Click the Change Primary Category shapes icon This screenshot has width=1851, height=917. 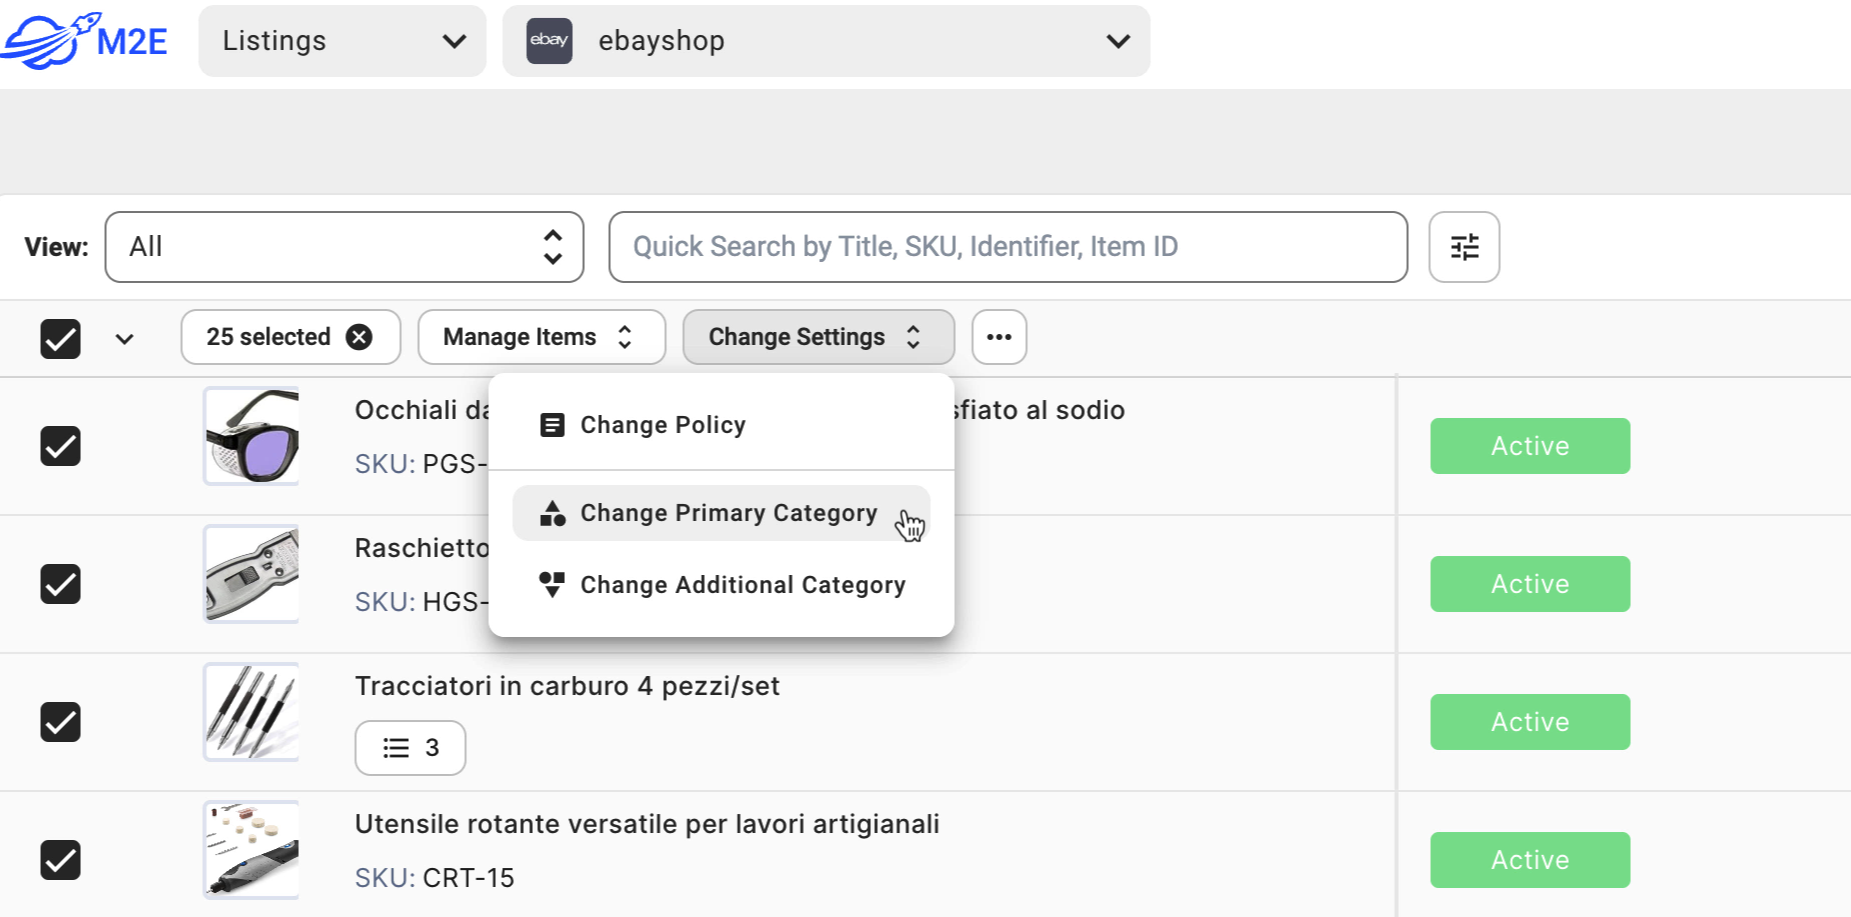click(x=552, y=513)
